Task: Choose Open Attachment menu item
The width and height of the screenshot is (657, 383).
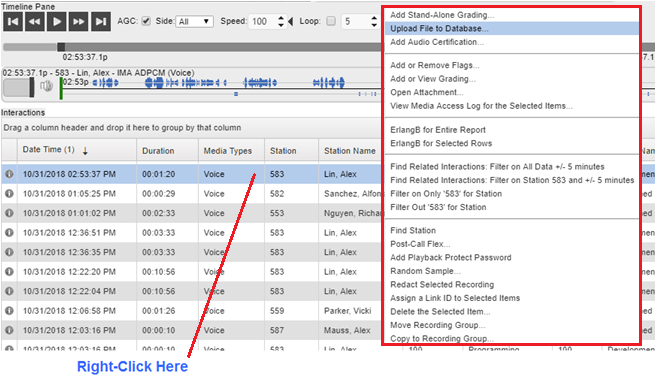Action: 512,92
